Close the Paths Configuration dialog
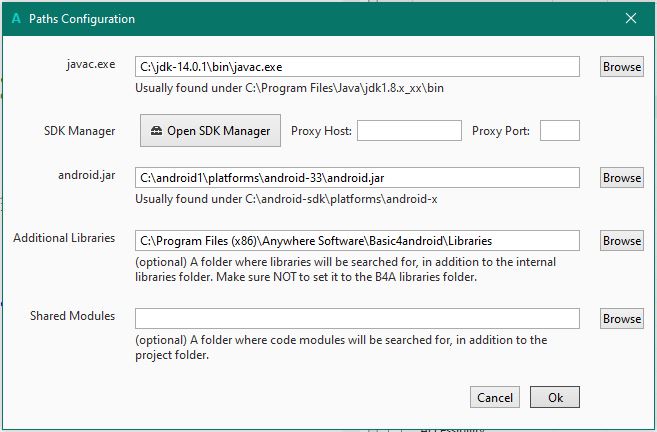 pos(631,18)
